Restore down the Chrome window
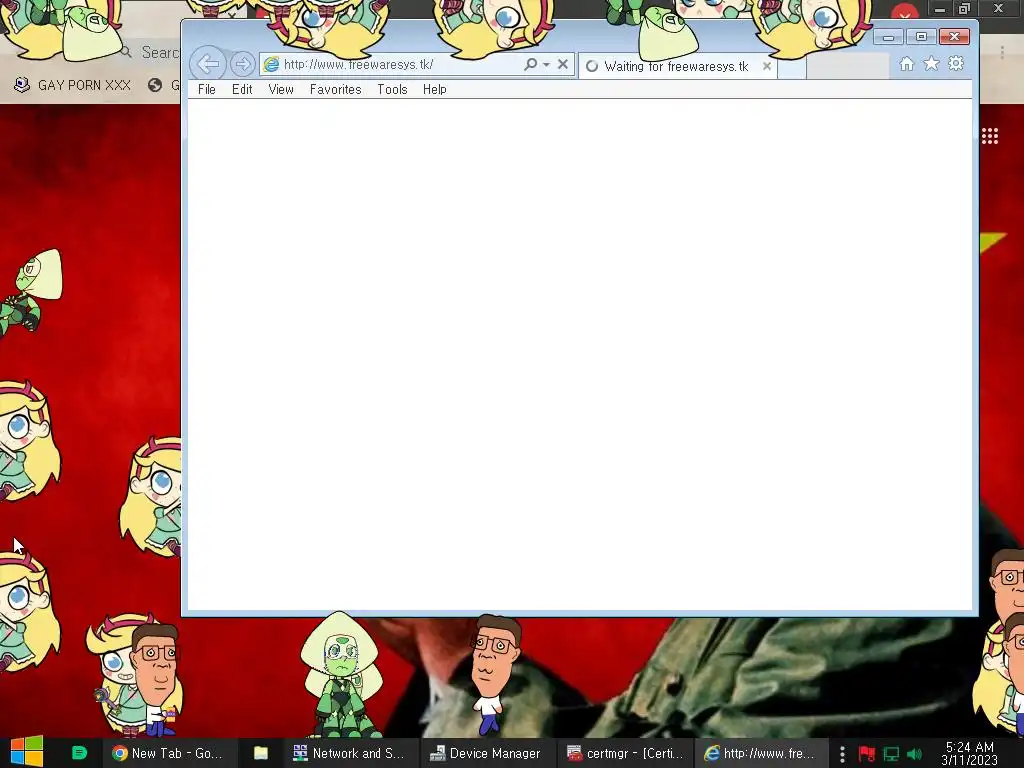Viewport: 1024px width, 768px height. coord(964,8)
